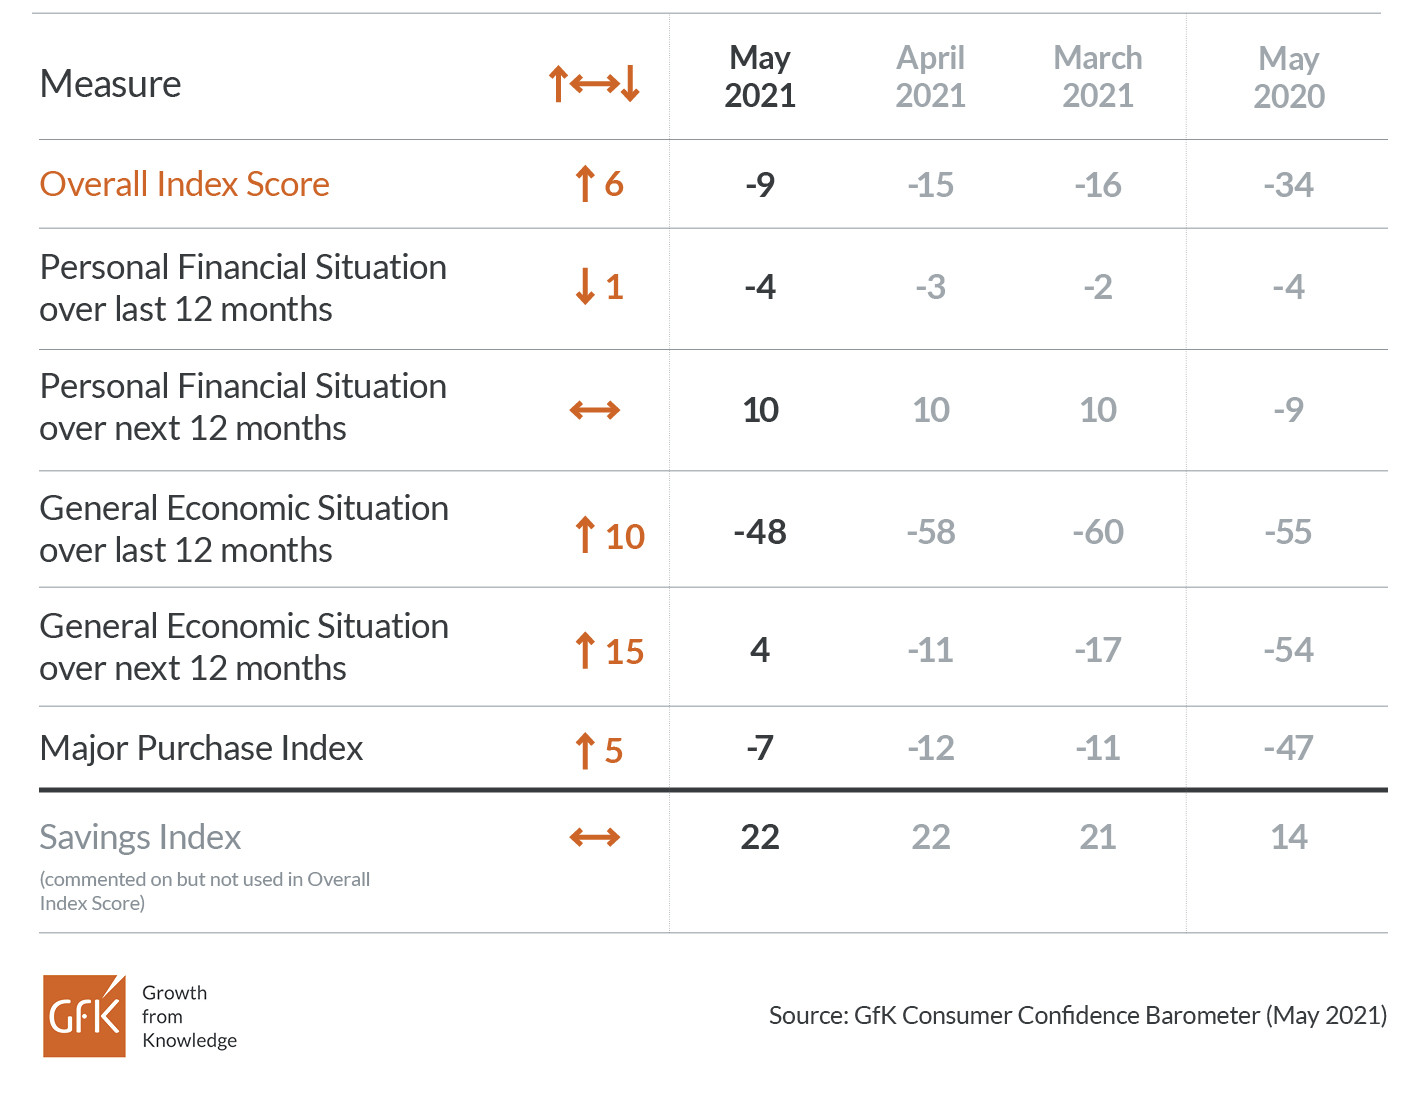
Task: Select the April 2021 column header
Action: 930,77
